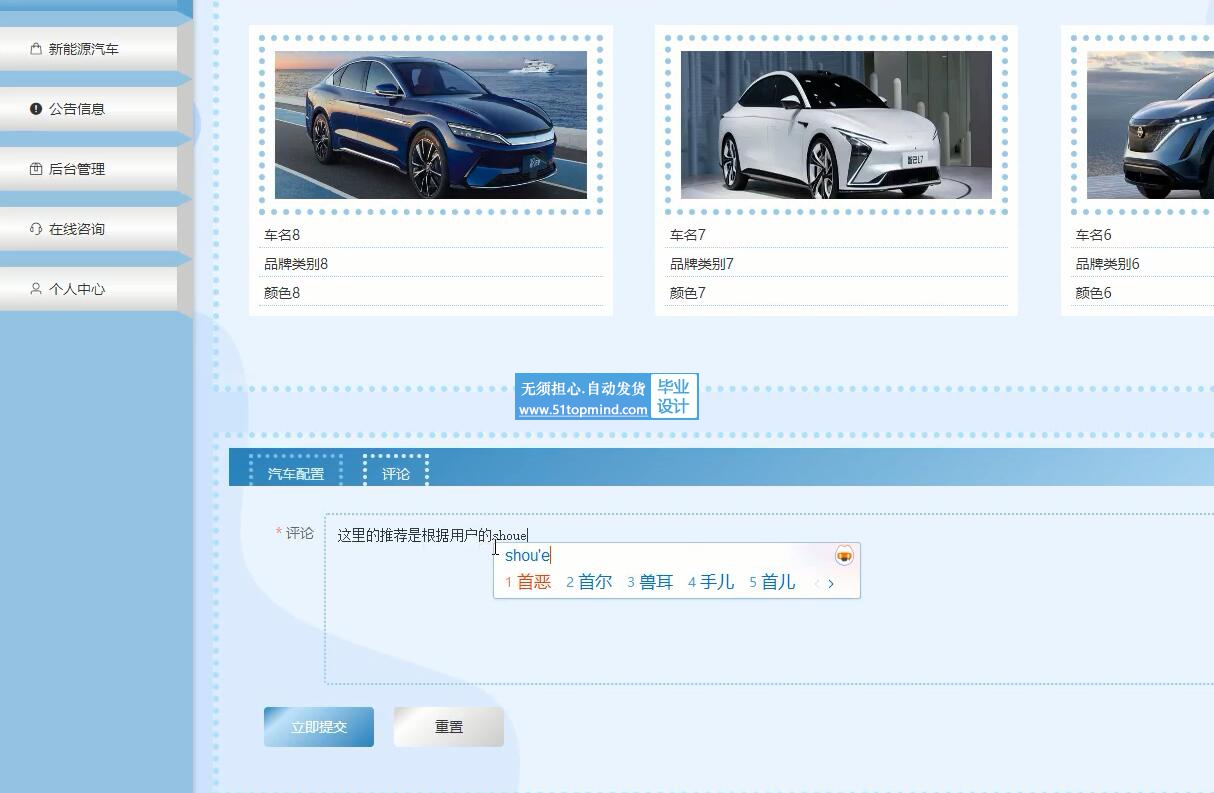The image size is (1214, 793).
Task: Open the car photo for 车名6
Action: [x=1150, y=125]
